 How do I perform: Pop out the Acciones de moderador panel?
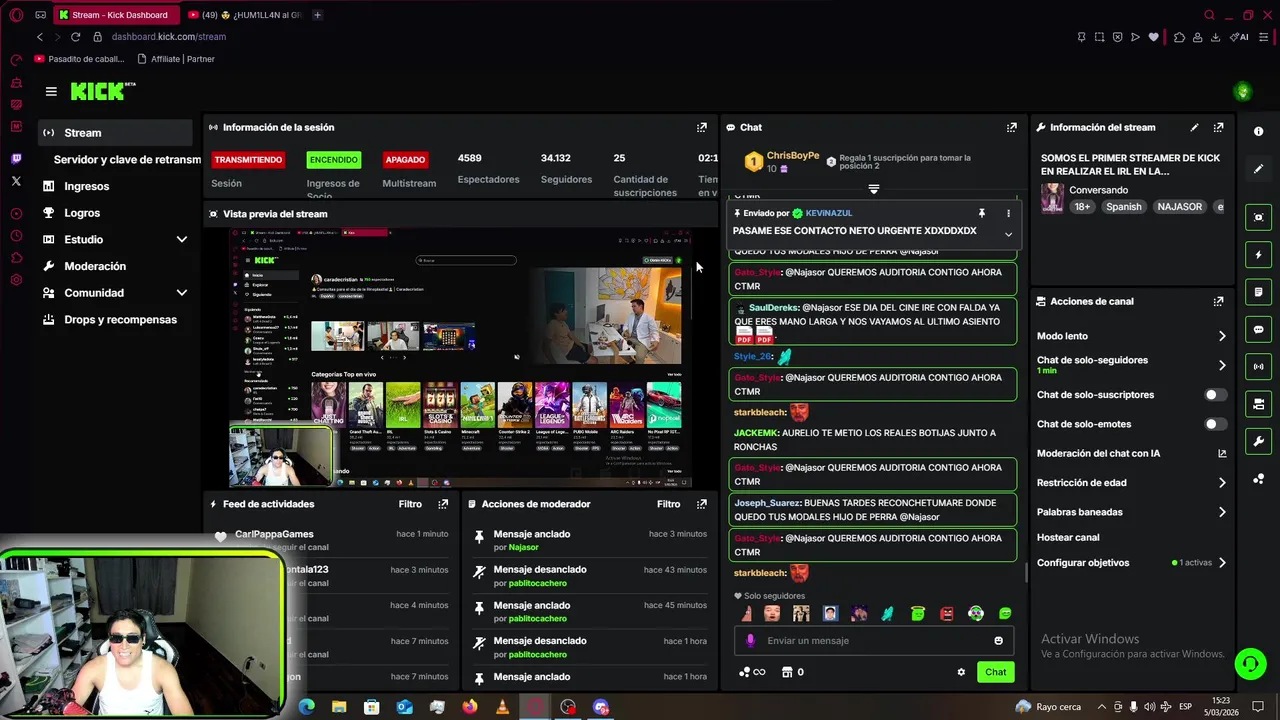(x=702, y=504)
